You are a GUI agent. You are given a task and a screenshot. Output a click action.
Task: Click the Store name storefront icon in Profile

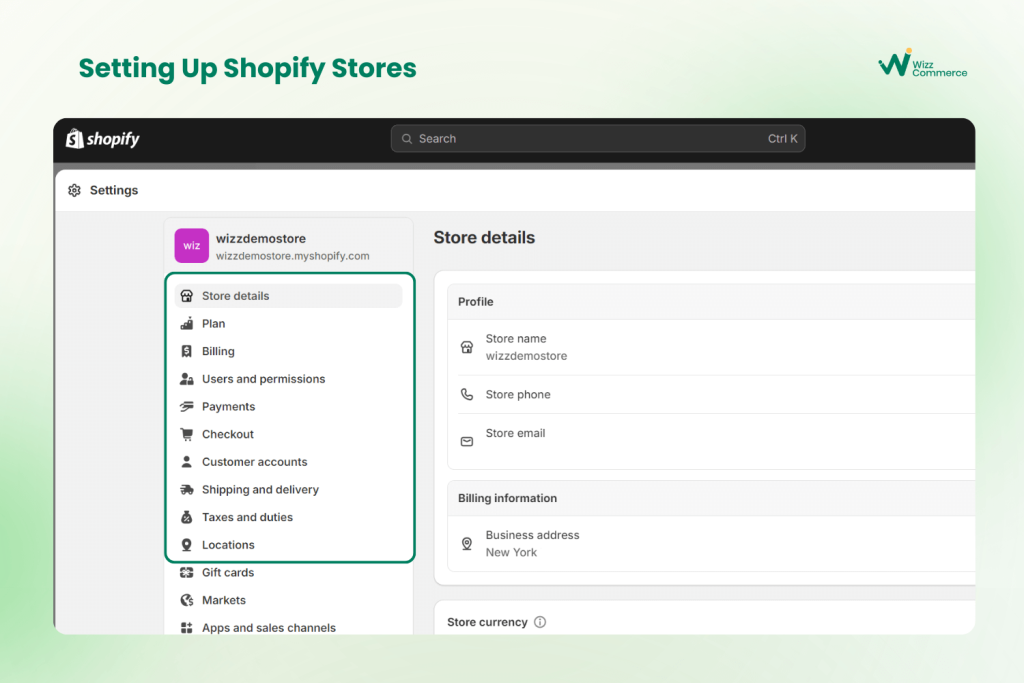click(x=467, y=347)
